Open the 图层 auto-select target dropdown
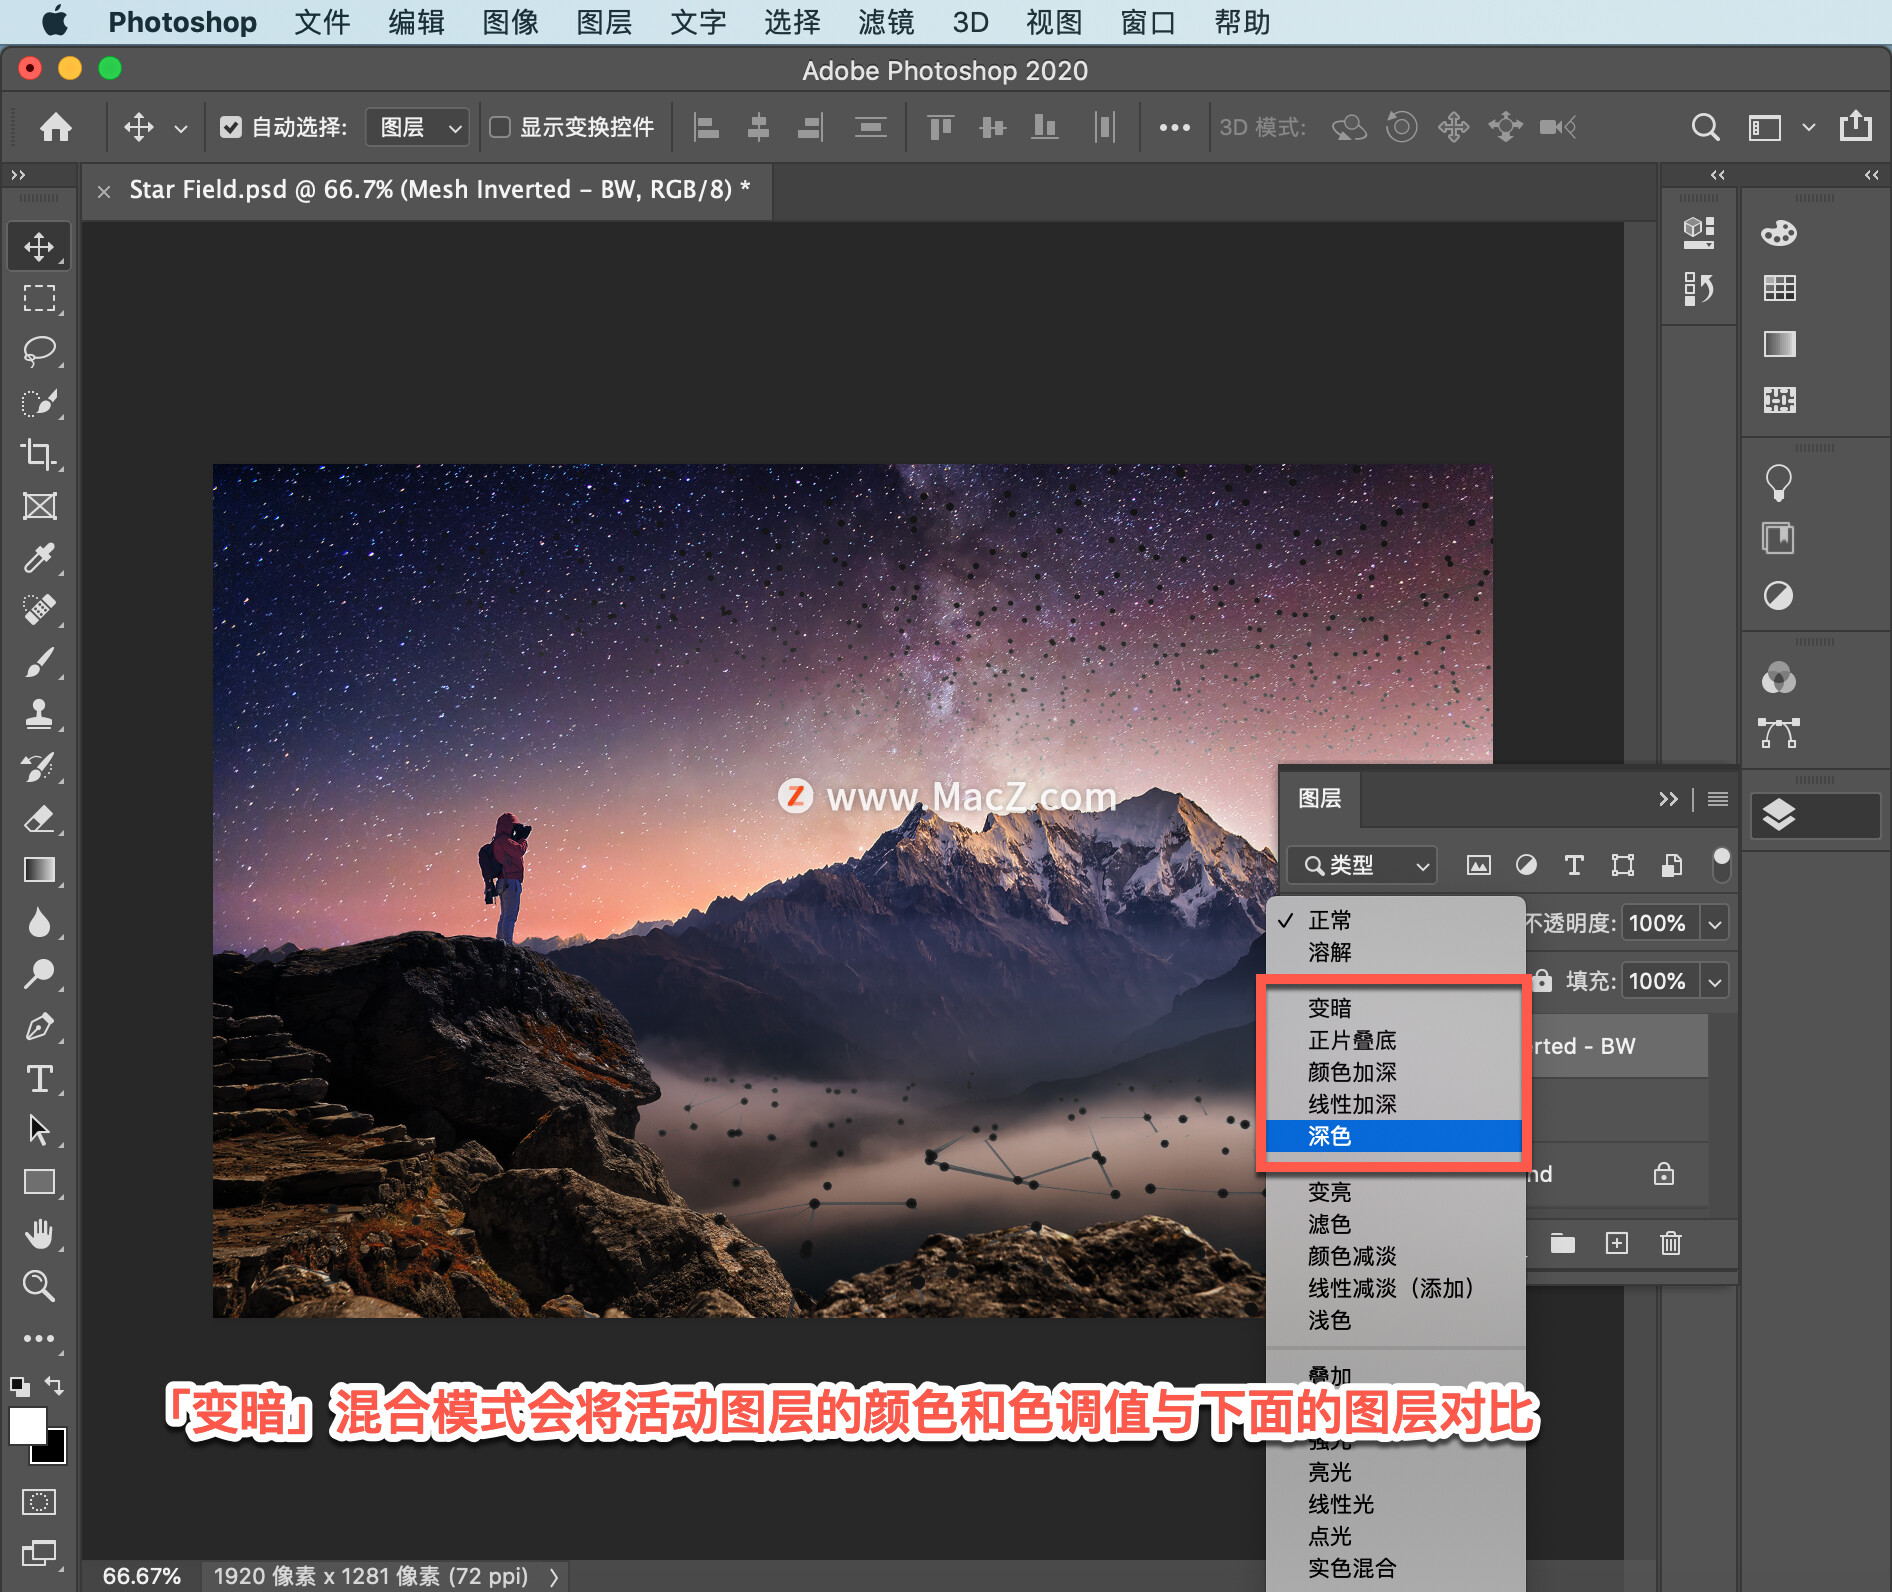Screen dimensions: 1892x1592 [417, 127]
